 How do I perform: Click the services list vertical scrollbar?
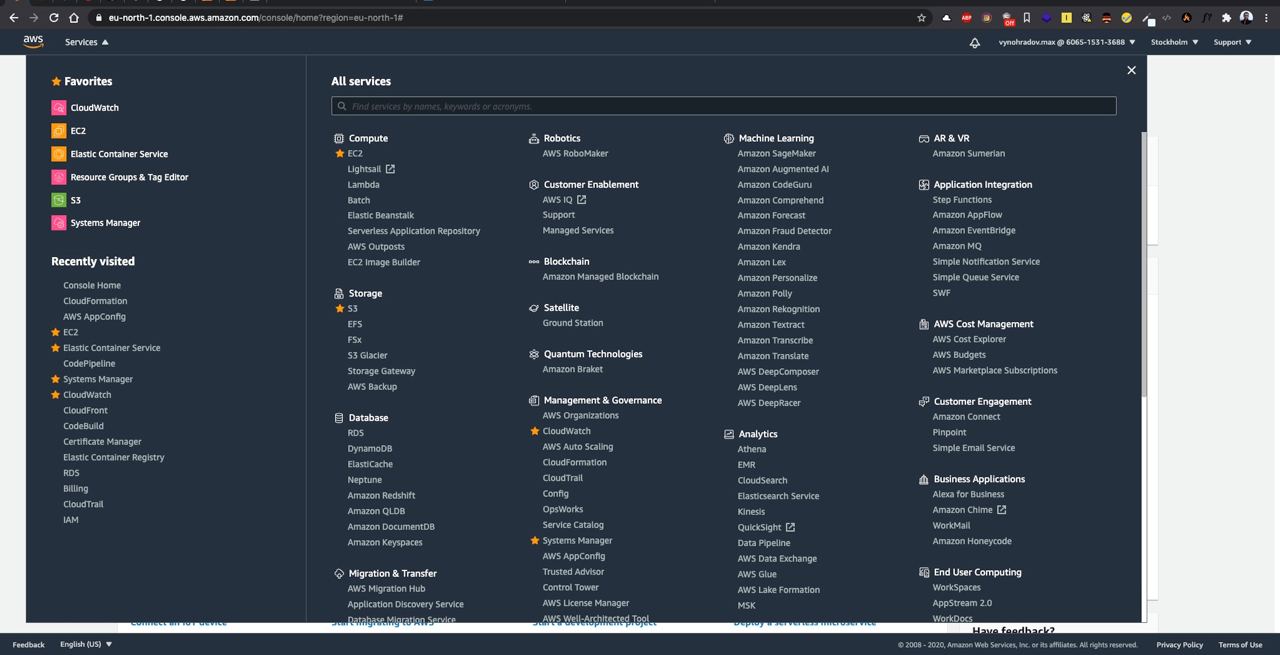[x=1144, y=265]
